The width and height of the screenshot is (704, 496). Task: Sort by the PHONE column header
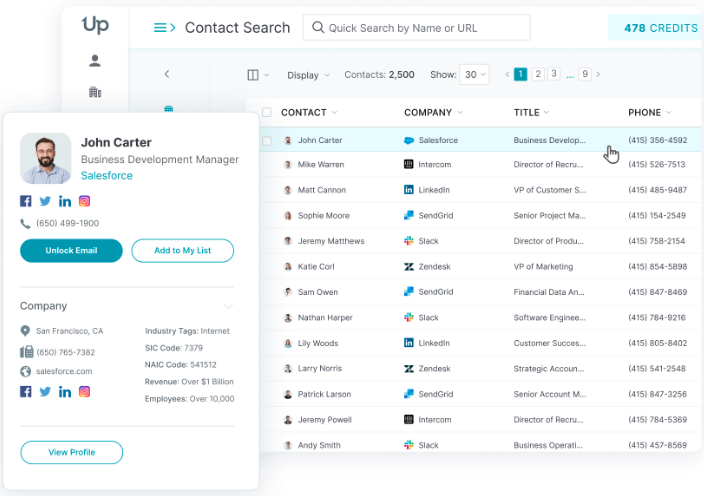pyautogui.click(x=649, y=112)
